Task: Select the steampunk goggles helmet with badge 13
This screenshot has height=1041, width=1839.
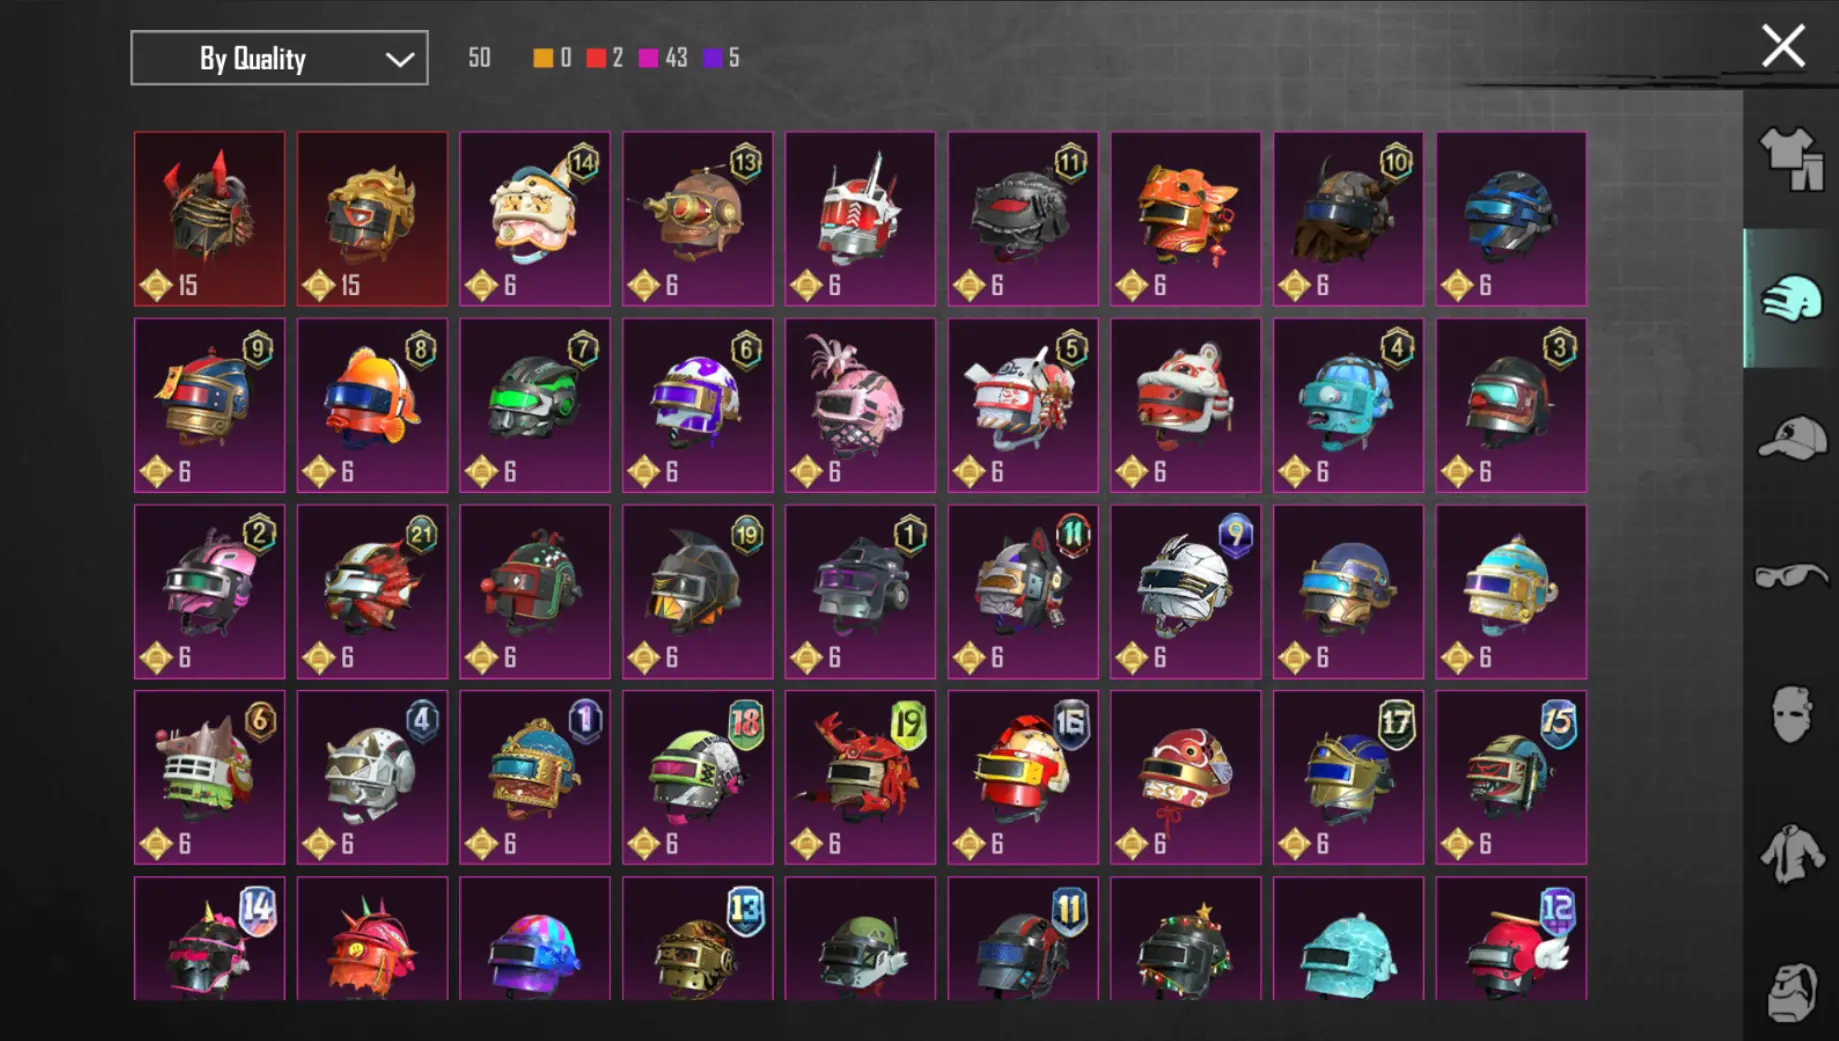Action: click(x=697, y=219)
